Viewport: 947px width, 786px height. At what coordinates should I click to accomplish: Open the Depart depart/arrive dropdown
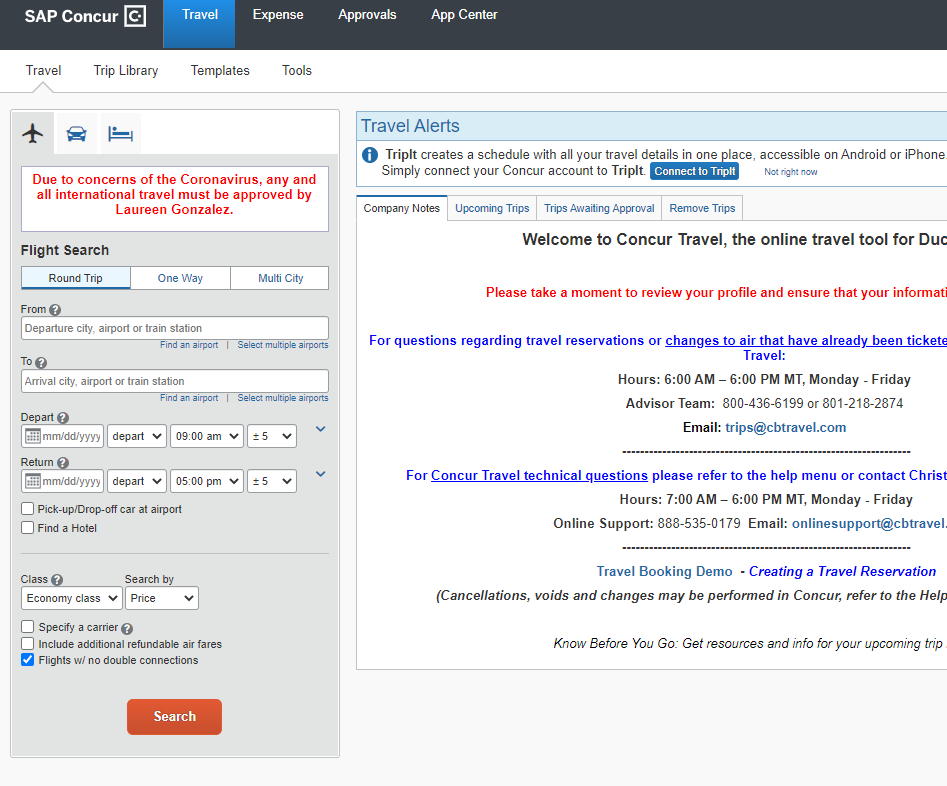[136, 436]
